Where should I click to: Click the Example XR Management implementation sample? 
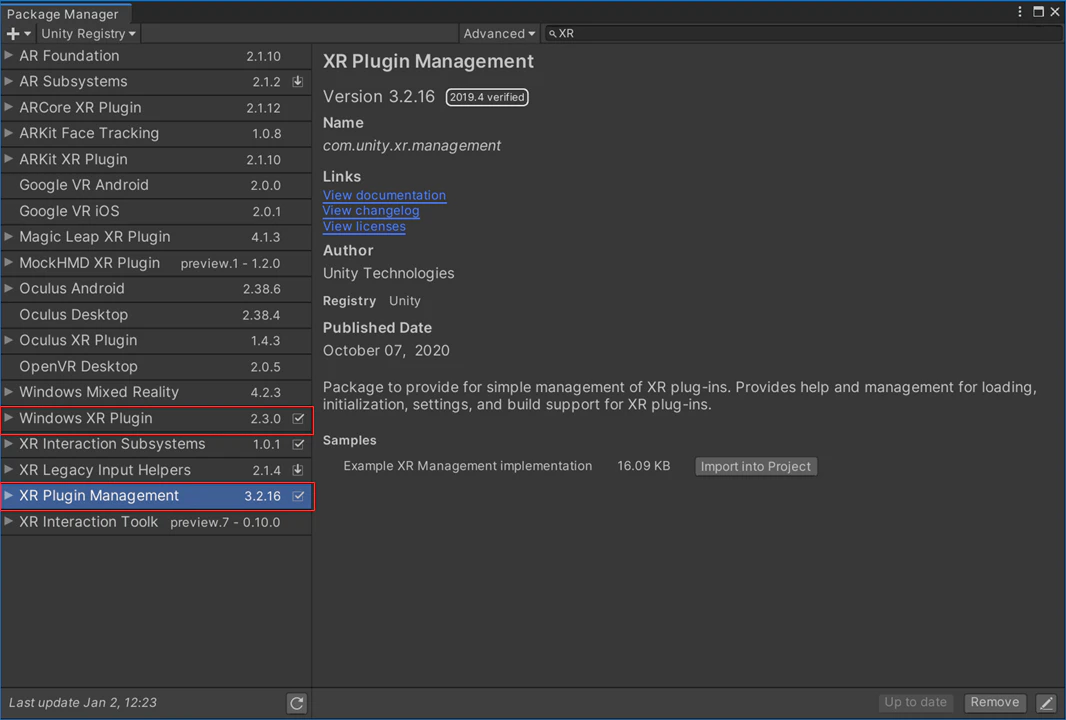point(467,466)
